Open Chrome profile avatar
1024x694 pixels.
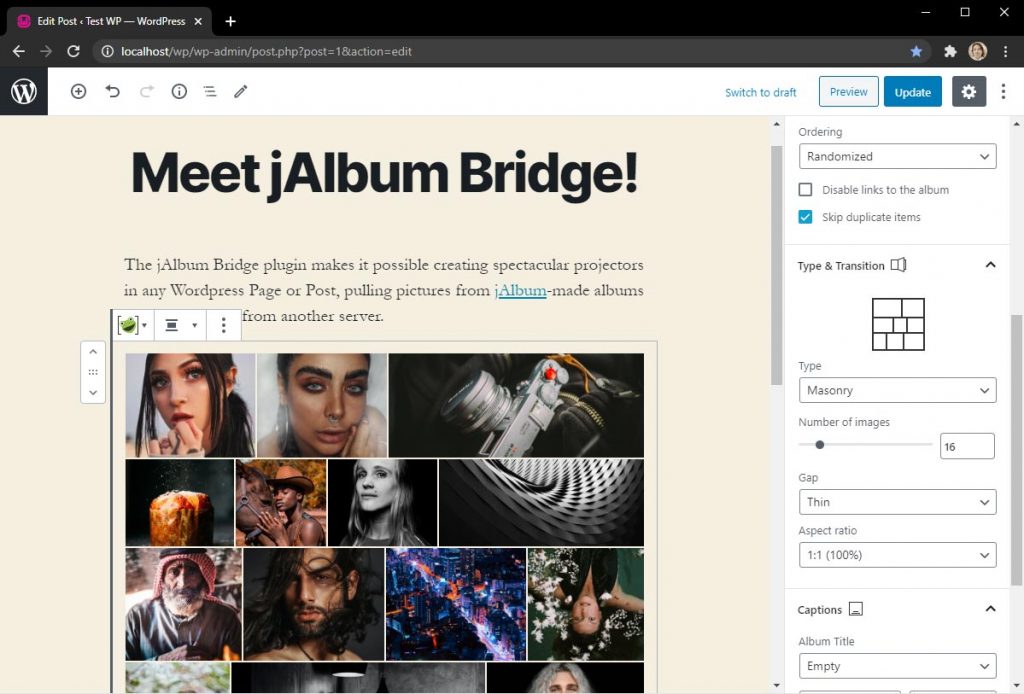pos(978,52)
